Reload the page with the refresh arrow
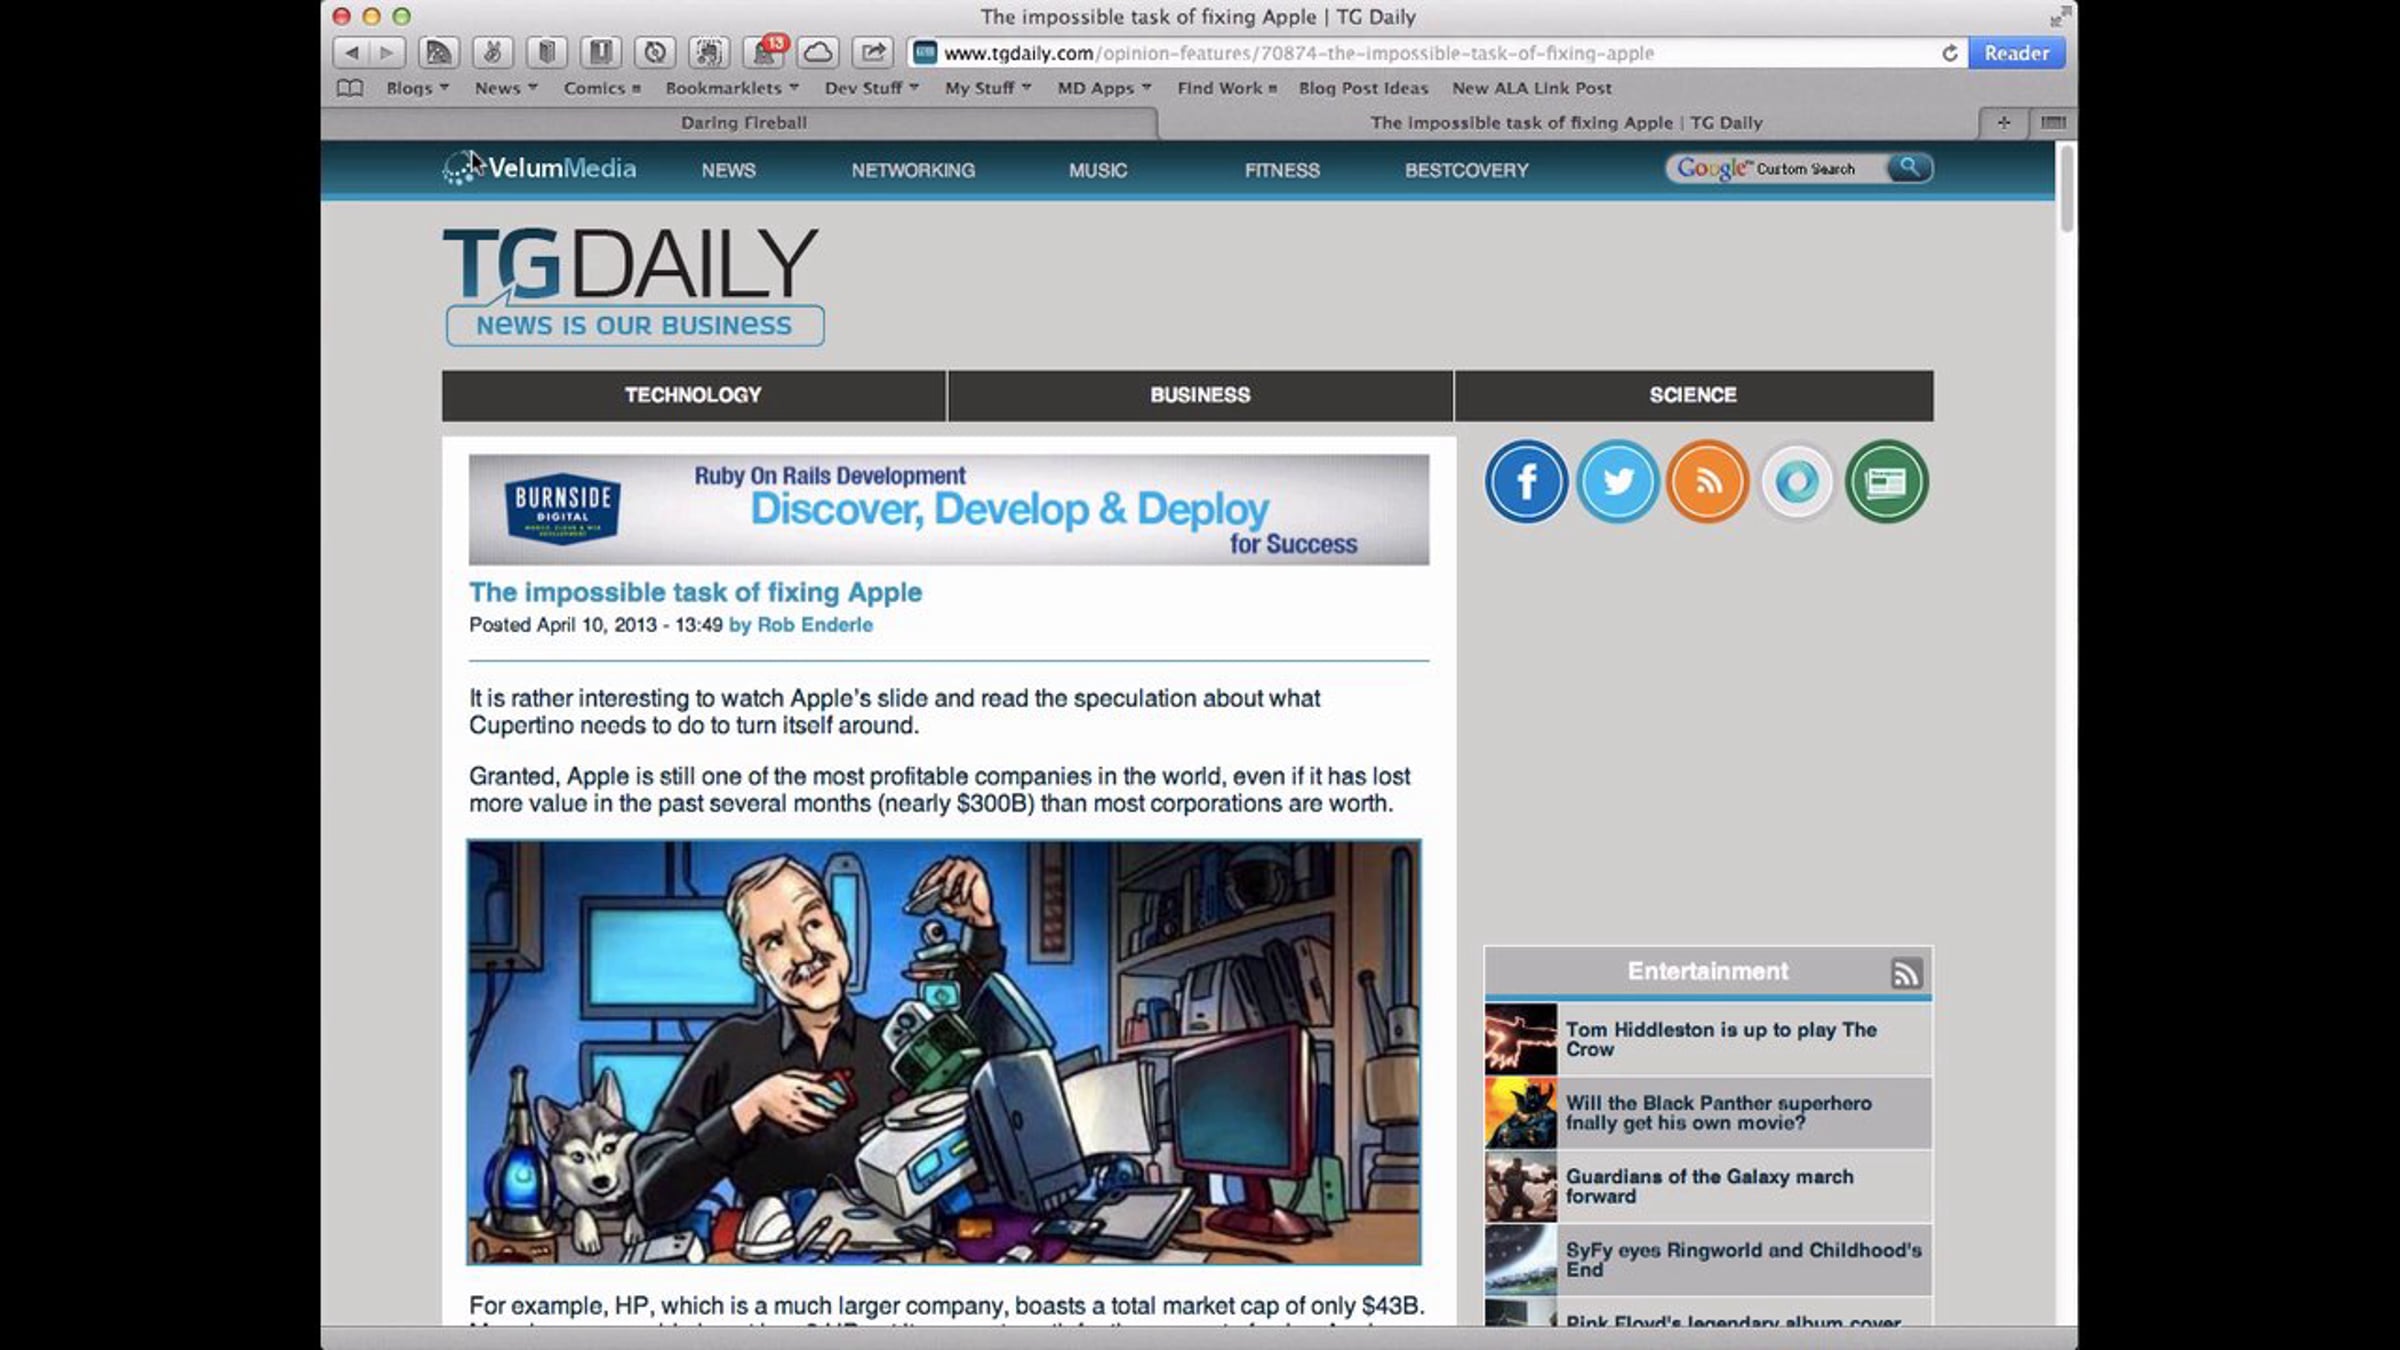The height and width of the screenshot is (1350, 2400). [x=1949, y=53]
